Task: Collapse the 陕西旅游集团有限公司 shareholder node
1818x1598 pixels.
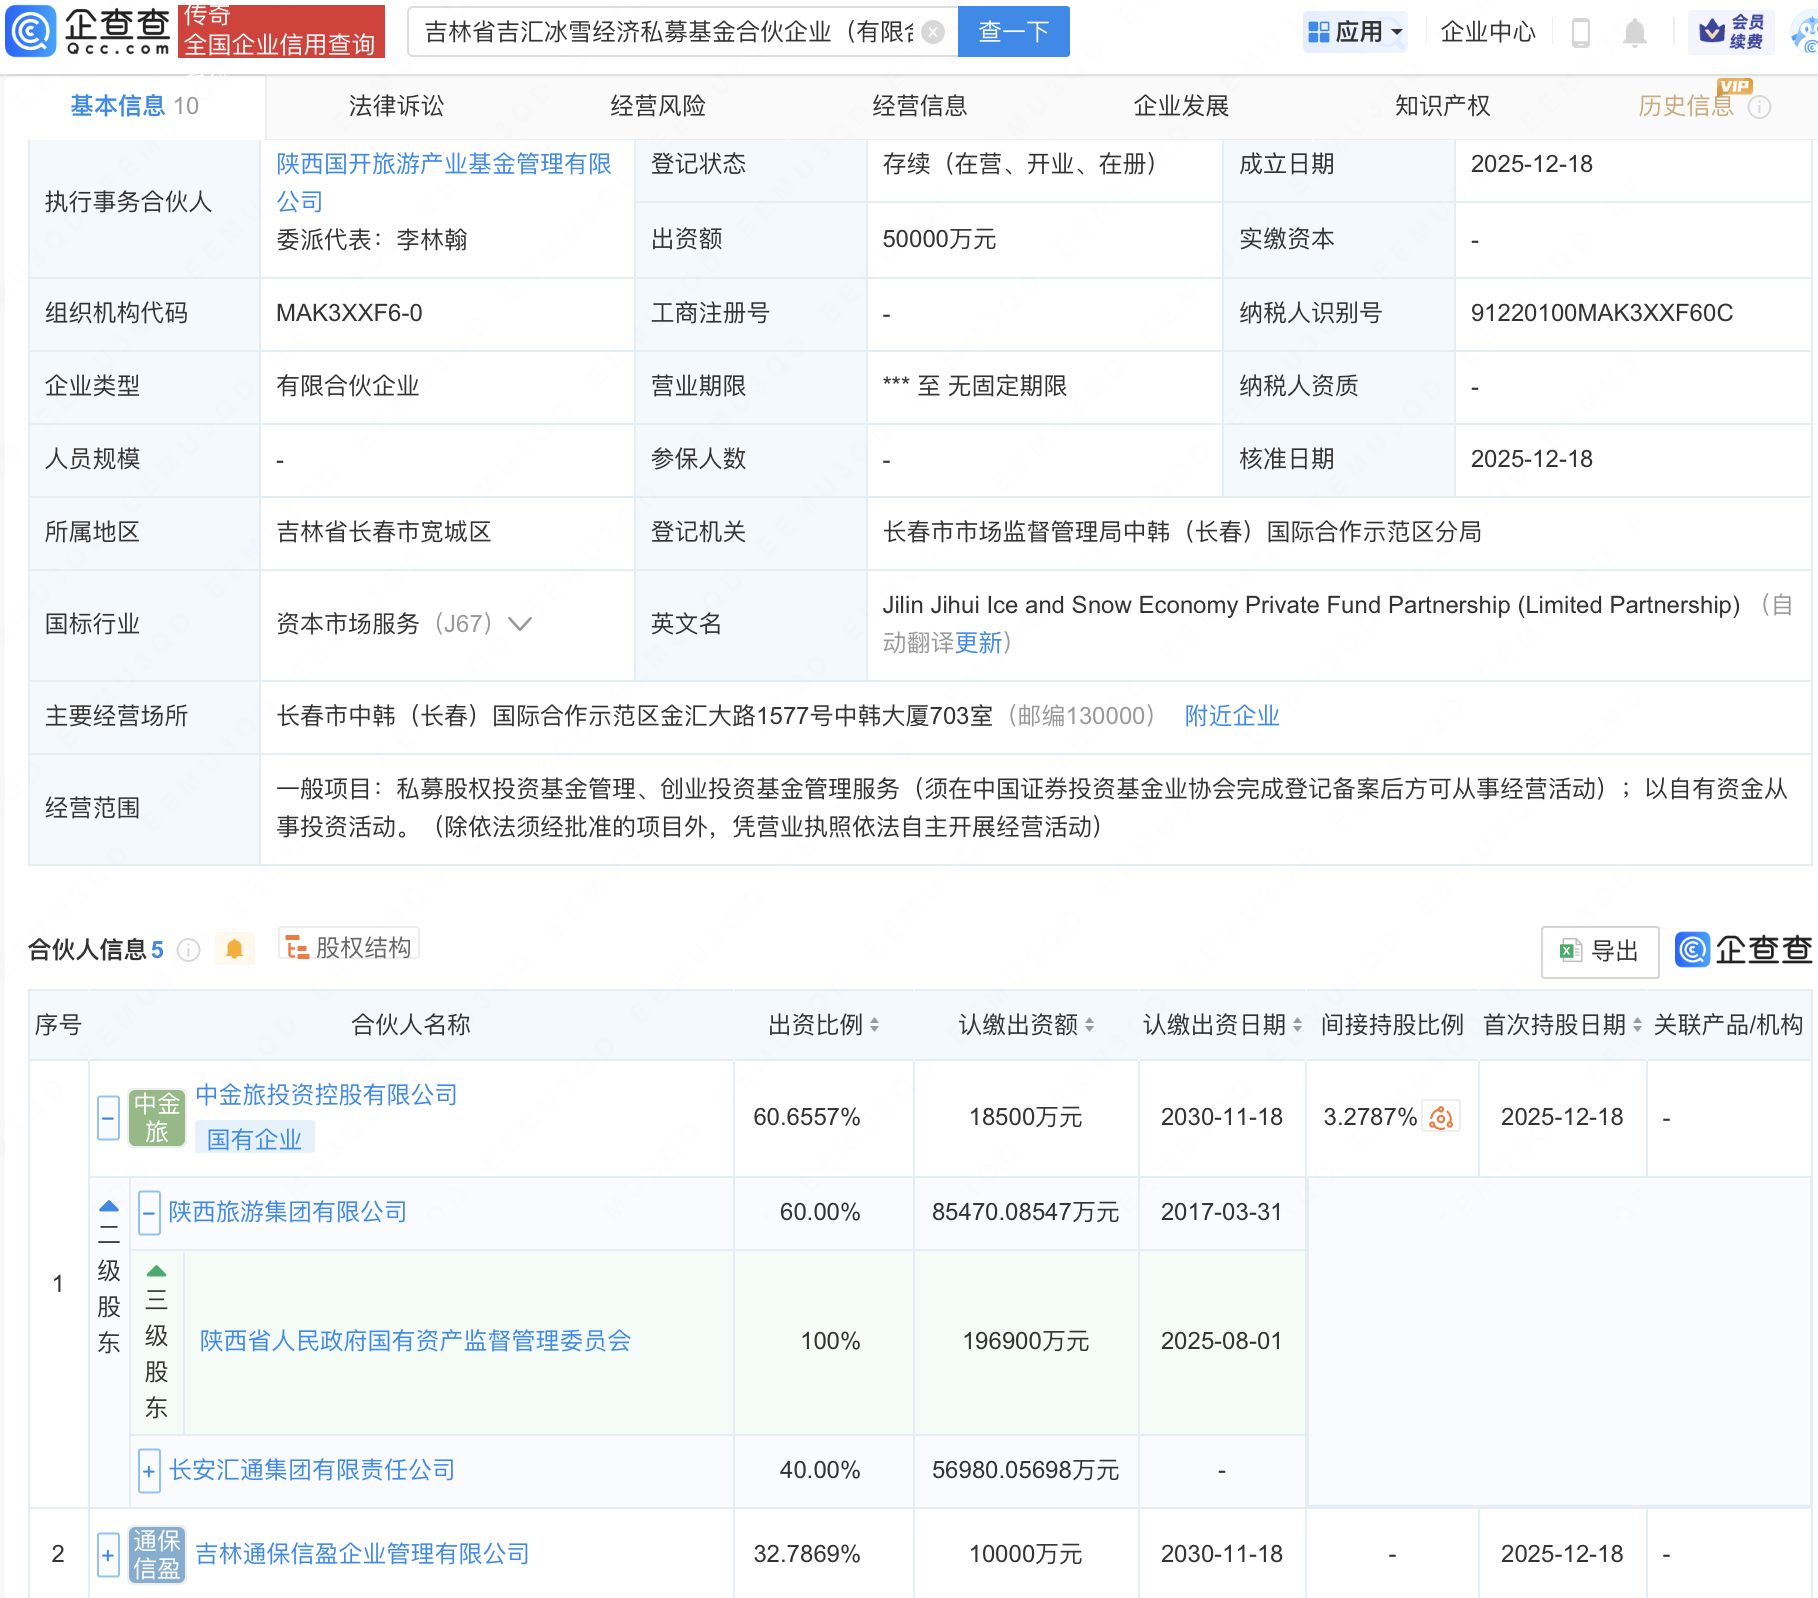Action: [148, 1212]
